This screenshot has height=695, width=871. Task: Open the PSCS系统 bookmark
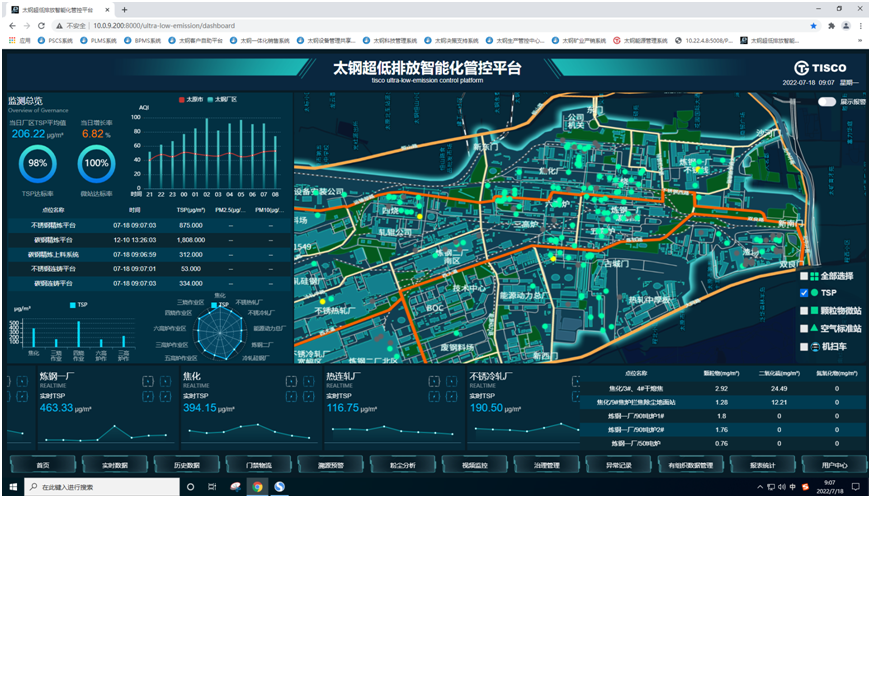[55, 40]
